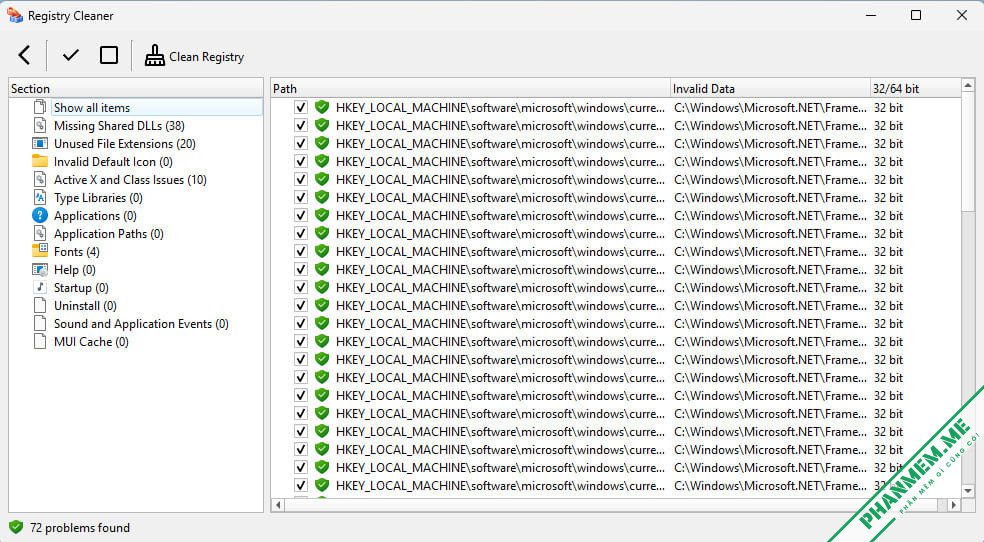Click the vertical scrollbar up arrow
The height and width of the screenshot is (542, 984).
tap(968, 86)
